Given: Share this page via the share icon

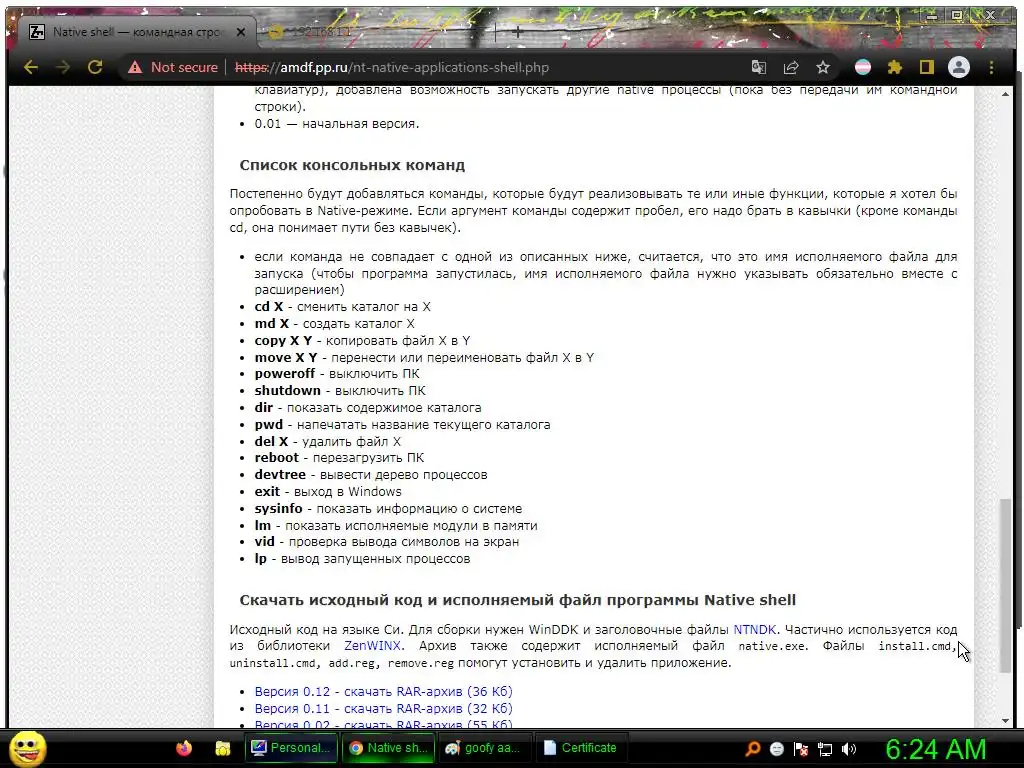Looking at the screenshot, I should point(791,67).
